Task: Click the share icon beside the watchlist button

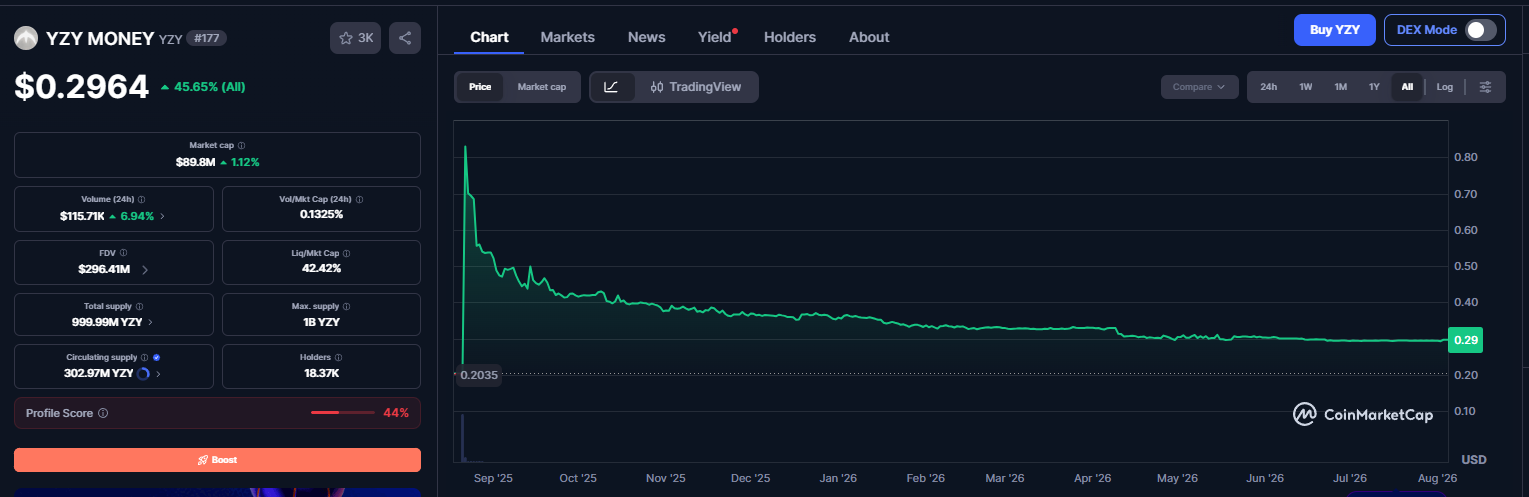Action: [405, 38]
